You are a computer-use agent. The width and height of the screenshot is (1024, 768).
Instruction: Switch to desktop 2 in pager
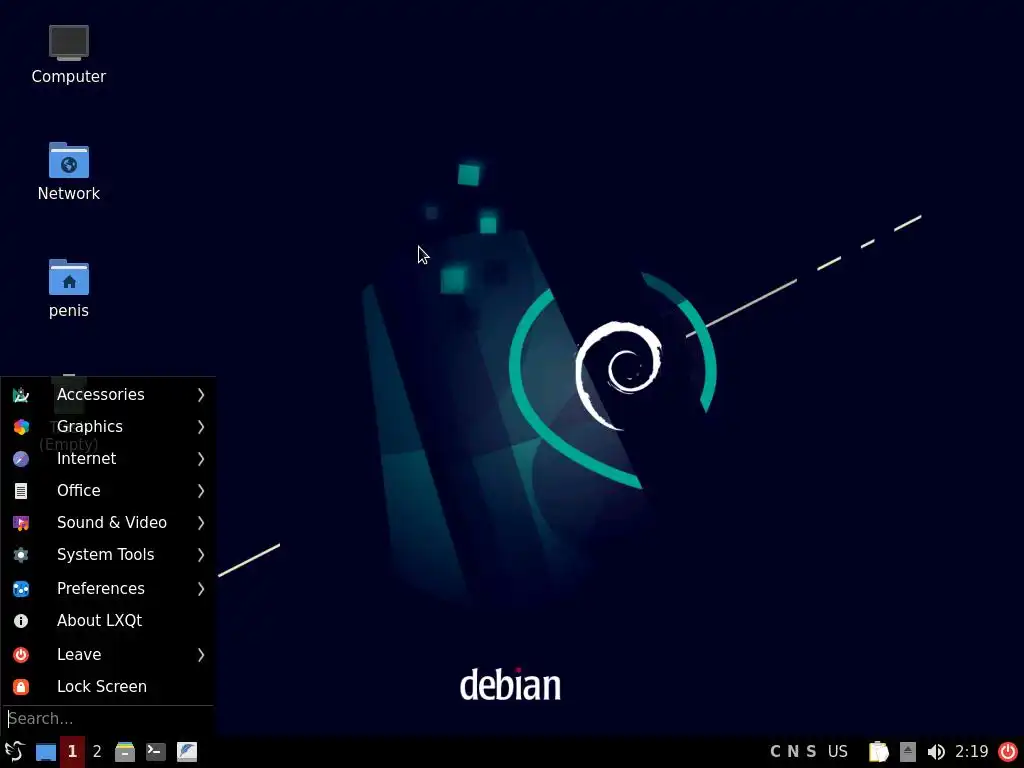point(97,752)
